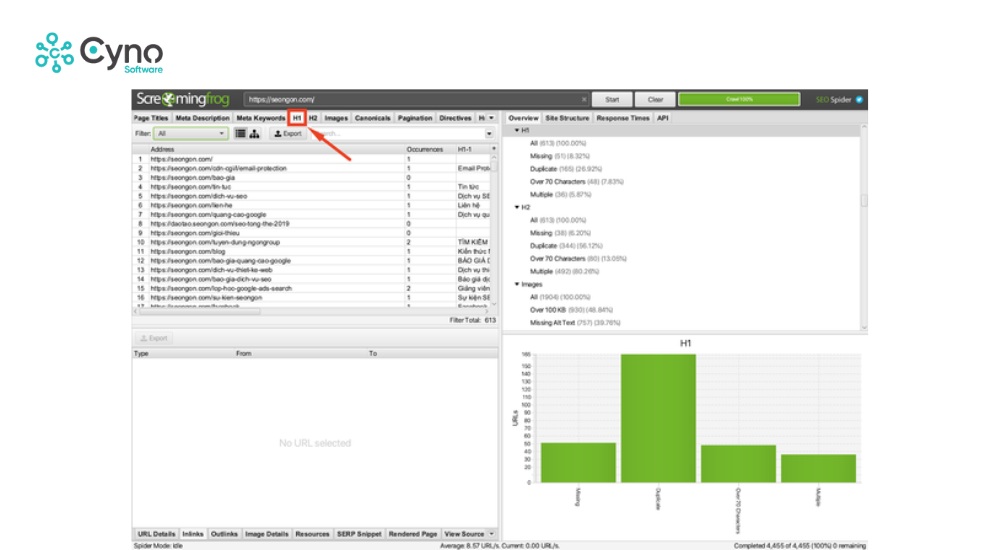
Task: Click the green Crawl 100% progress bar
Action: tap(739, 100)
